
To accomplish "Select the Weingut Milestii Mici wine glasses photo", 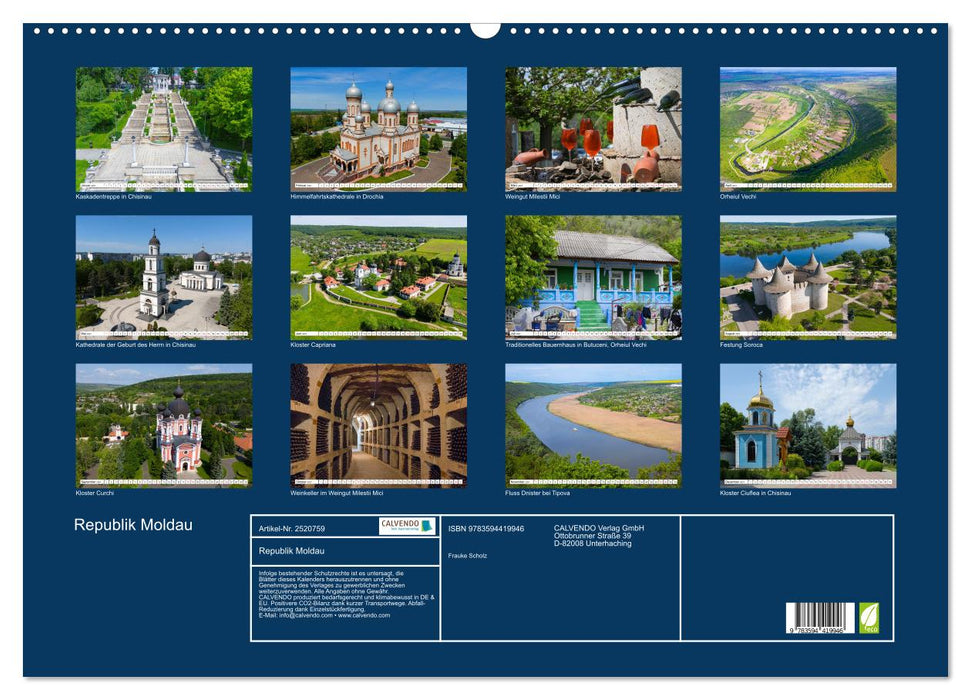I will click(593, 129).
